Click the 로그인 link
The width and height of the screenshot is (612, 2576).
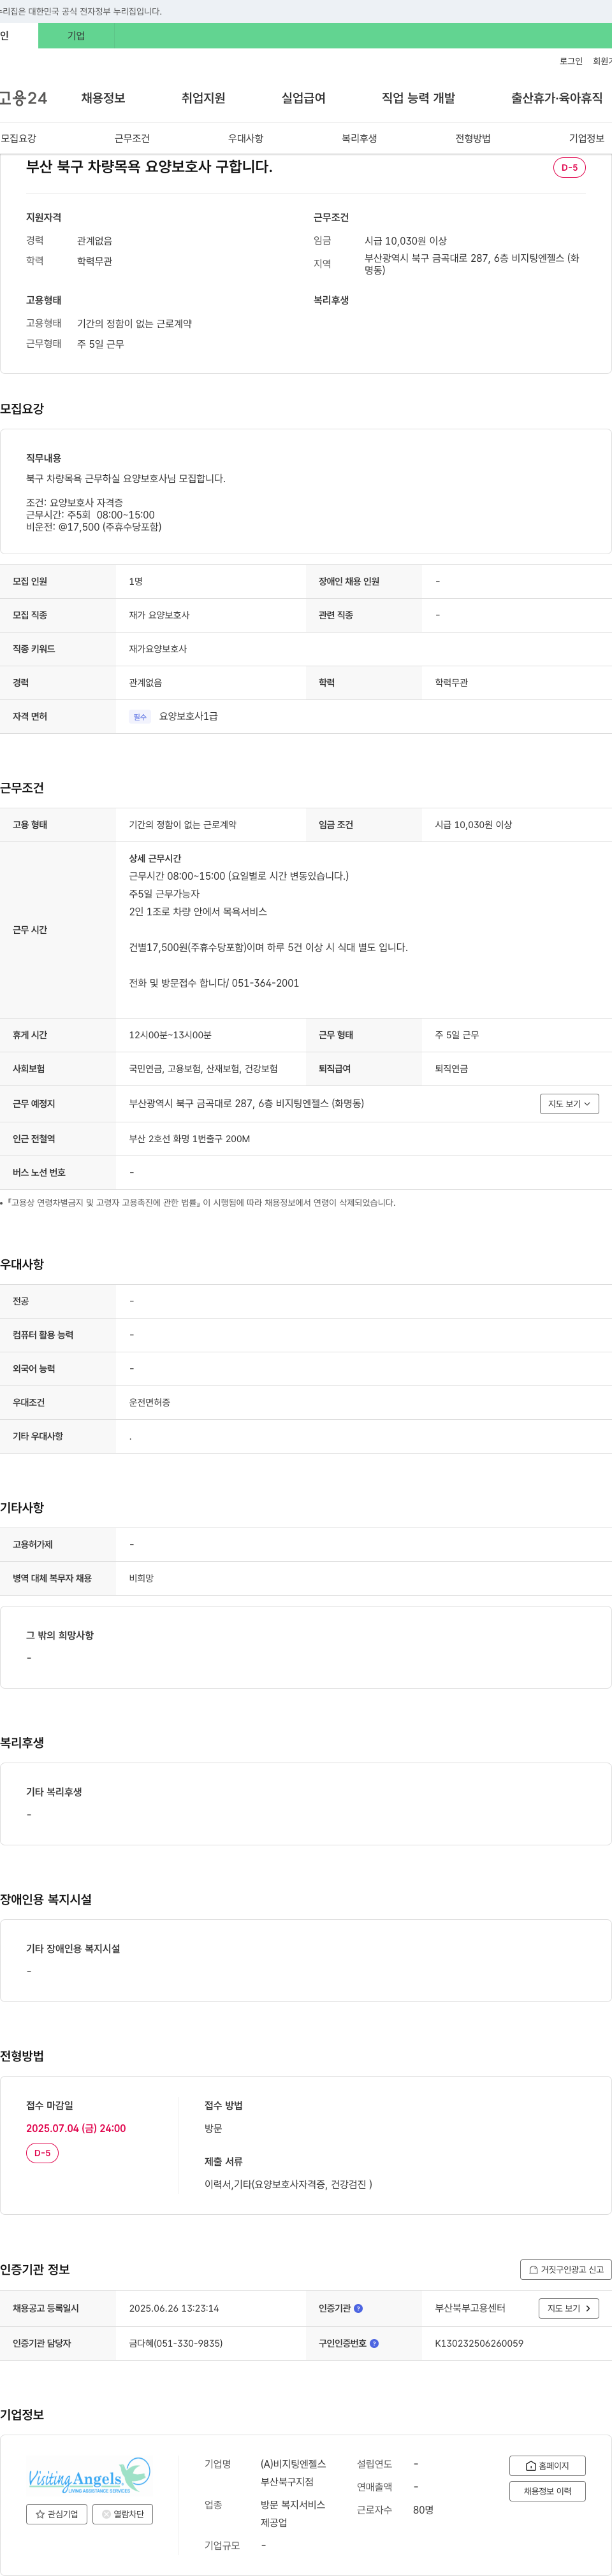[x=571, y=62]
